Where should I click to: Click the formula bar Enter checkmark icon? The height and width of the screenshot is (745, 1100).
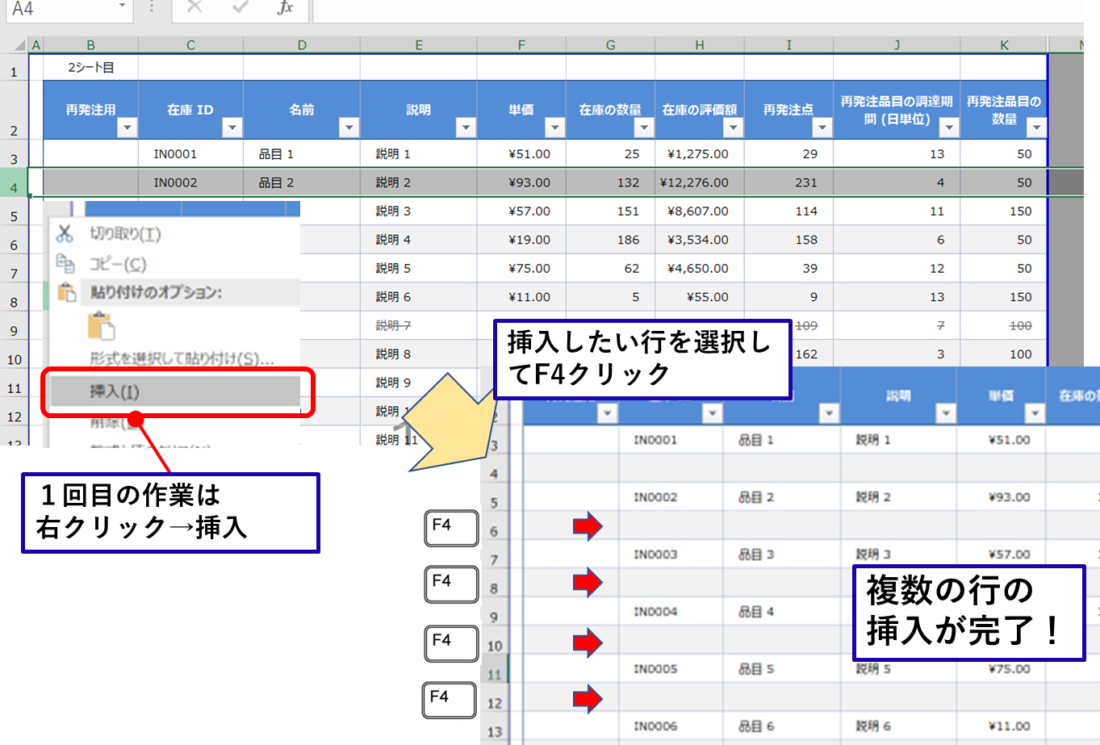[x=240, y=7]
